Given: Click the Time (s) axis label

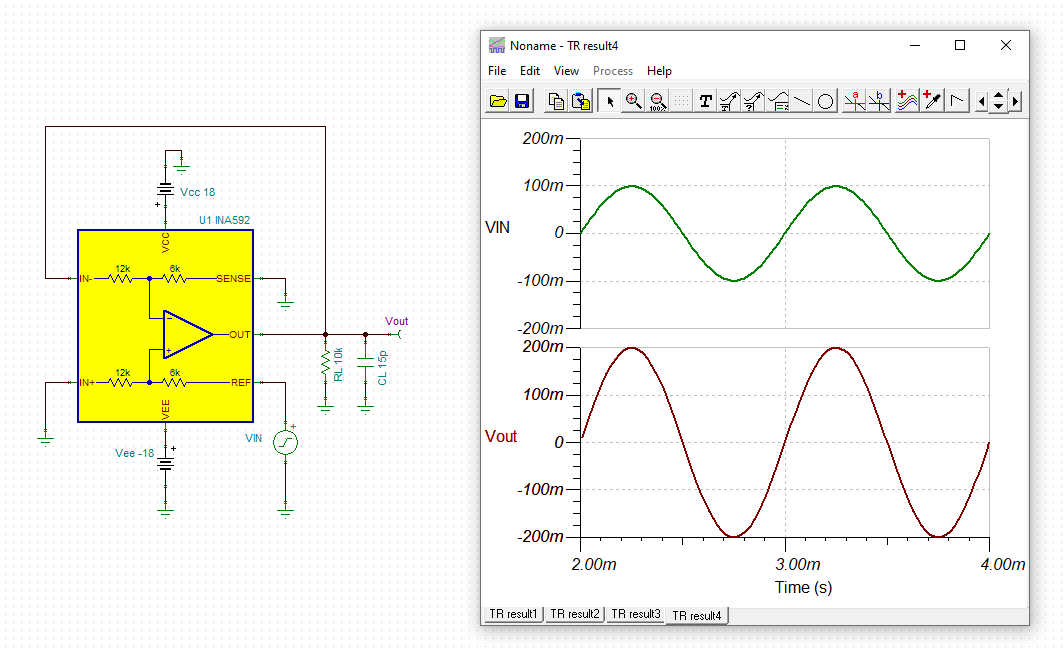Looking at the screenshot, I should pos(803,588).
